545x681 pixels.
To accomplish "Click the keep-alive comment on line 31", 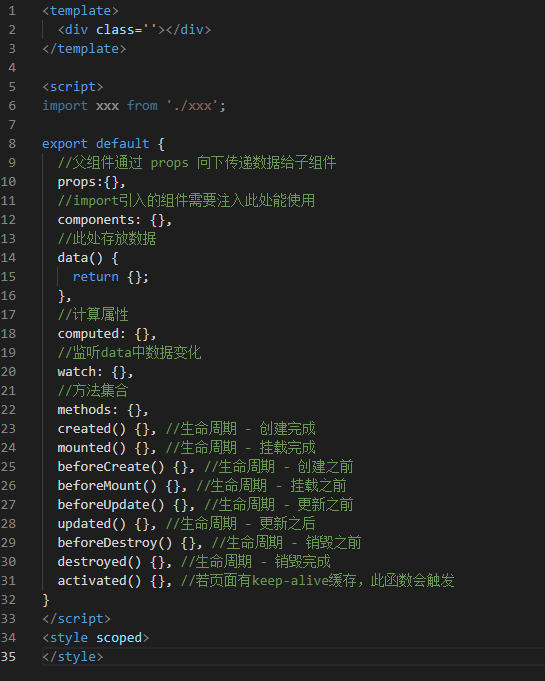I will (x=317, y=581).
